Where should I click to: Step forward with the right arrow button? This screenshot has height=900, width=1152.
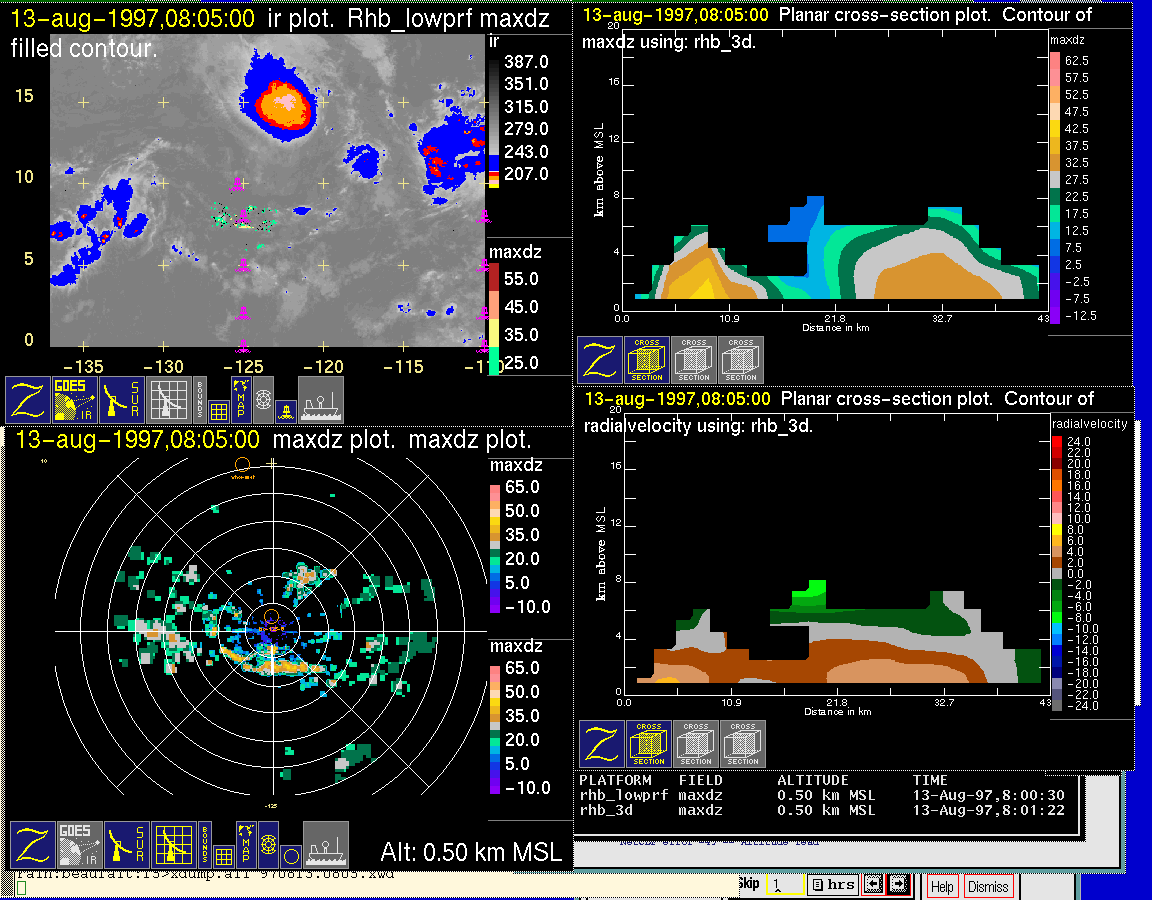pos(897,884)
